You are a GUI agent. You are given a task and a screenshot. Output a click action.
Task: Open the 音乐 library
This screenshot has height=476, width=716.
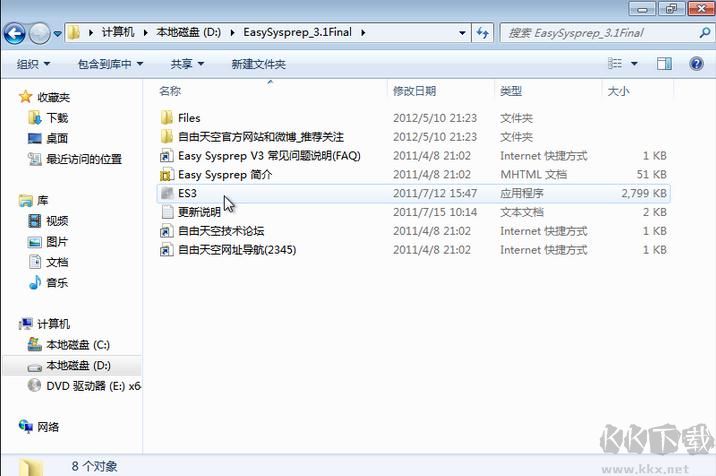pyautogui.click(x=57, y=283)
